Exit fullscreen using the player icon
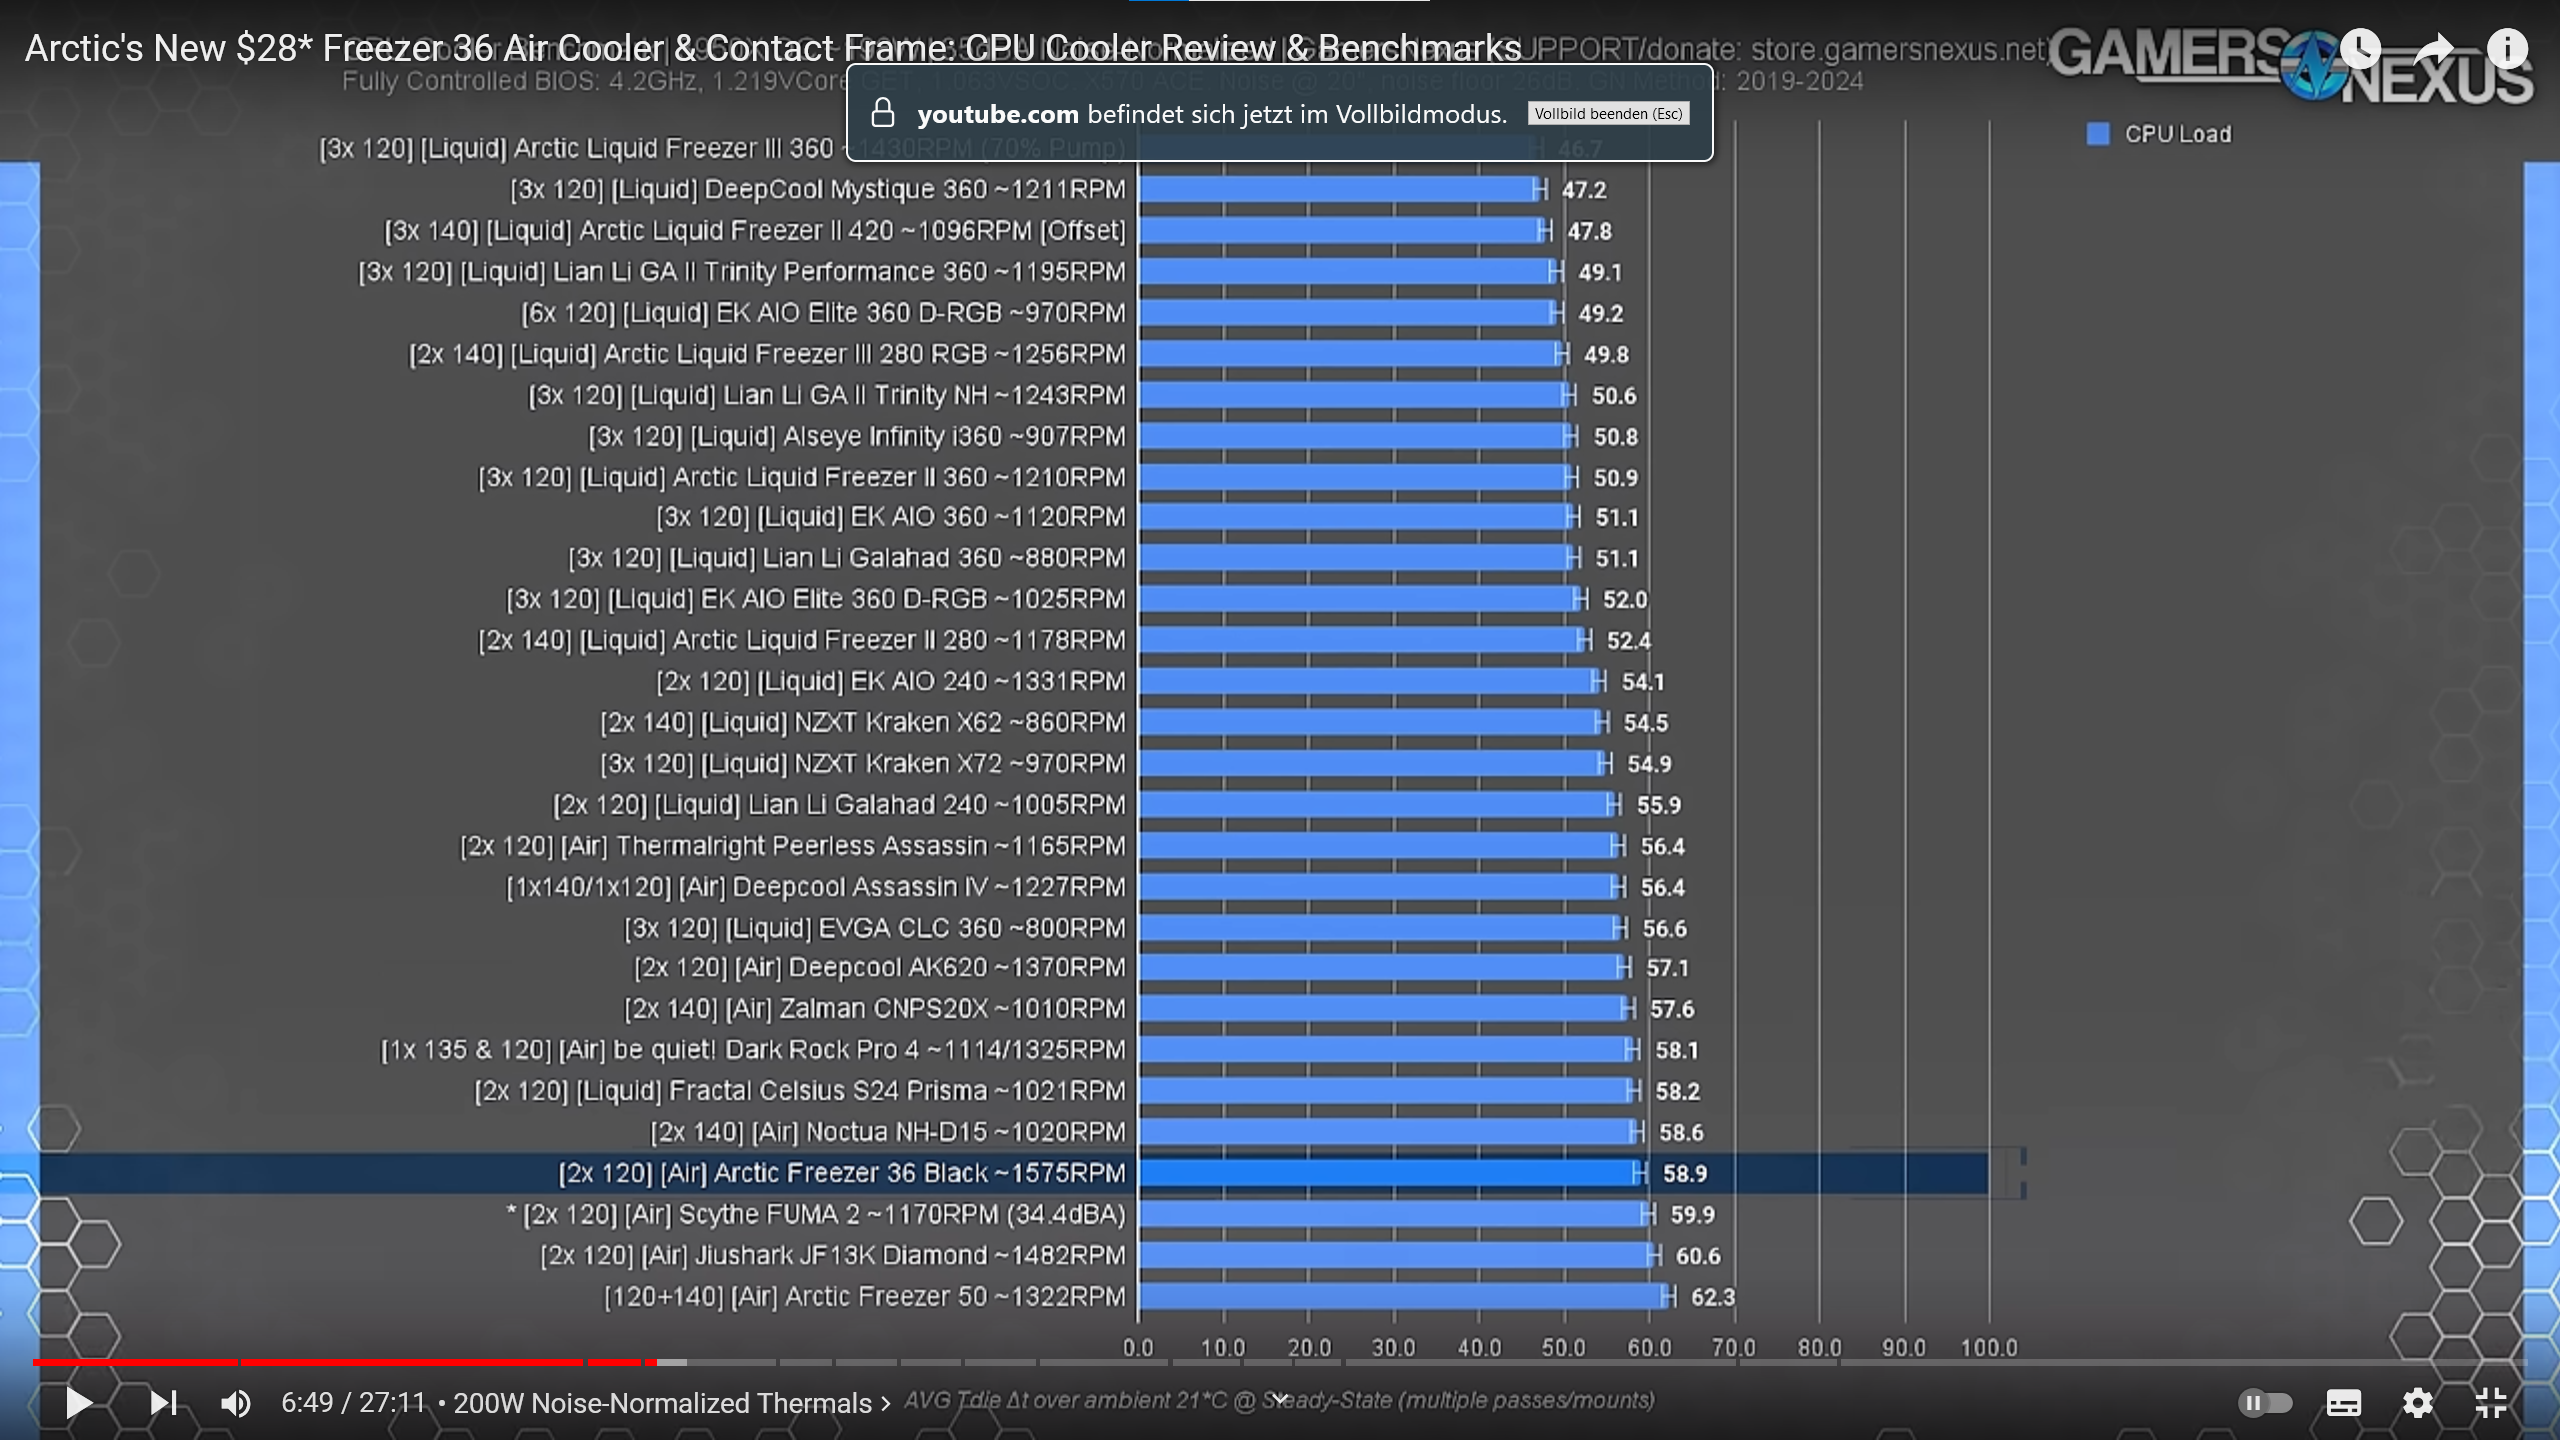Viewport: 2560px width, 1440px height. (2490, 1403)
